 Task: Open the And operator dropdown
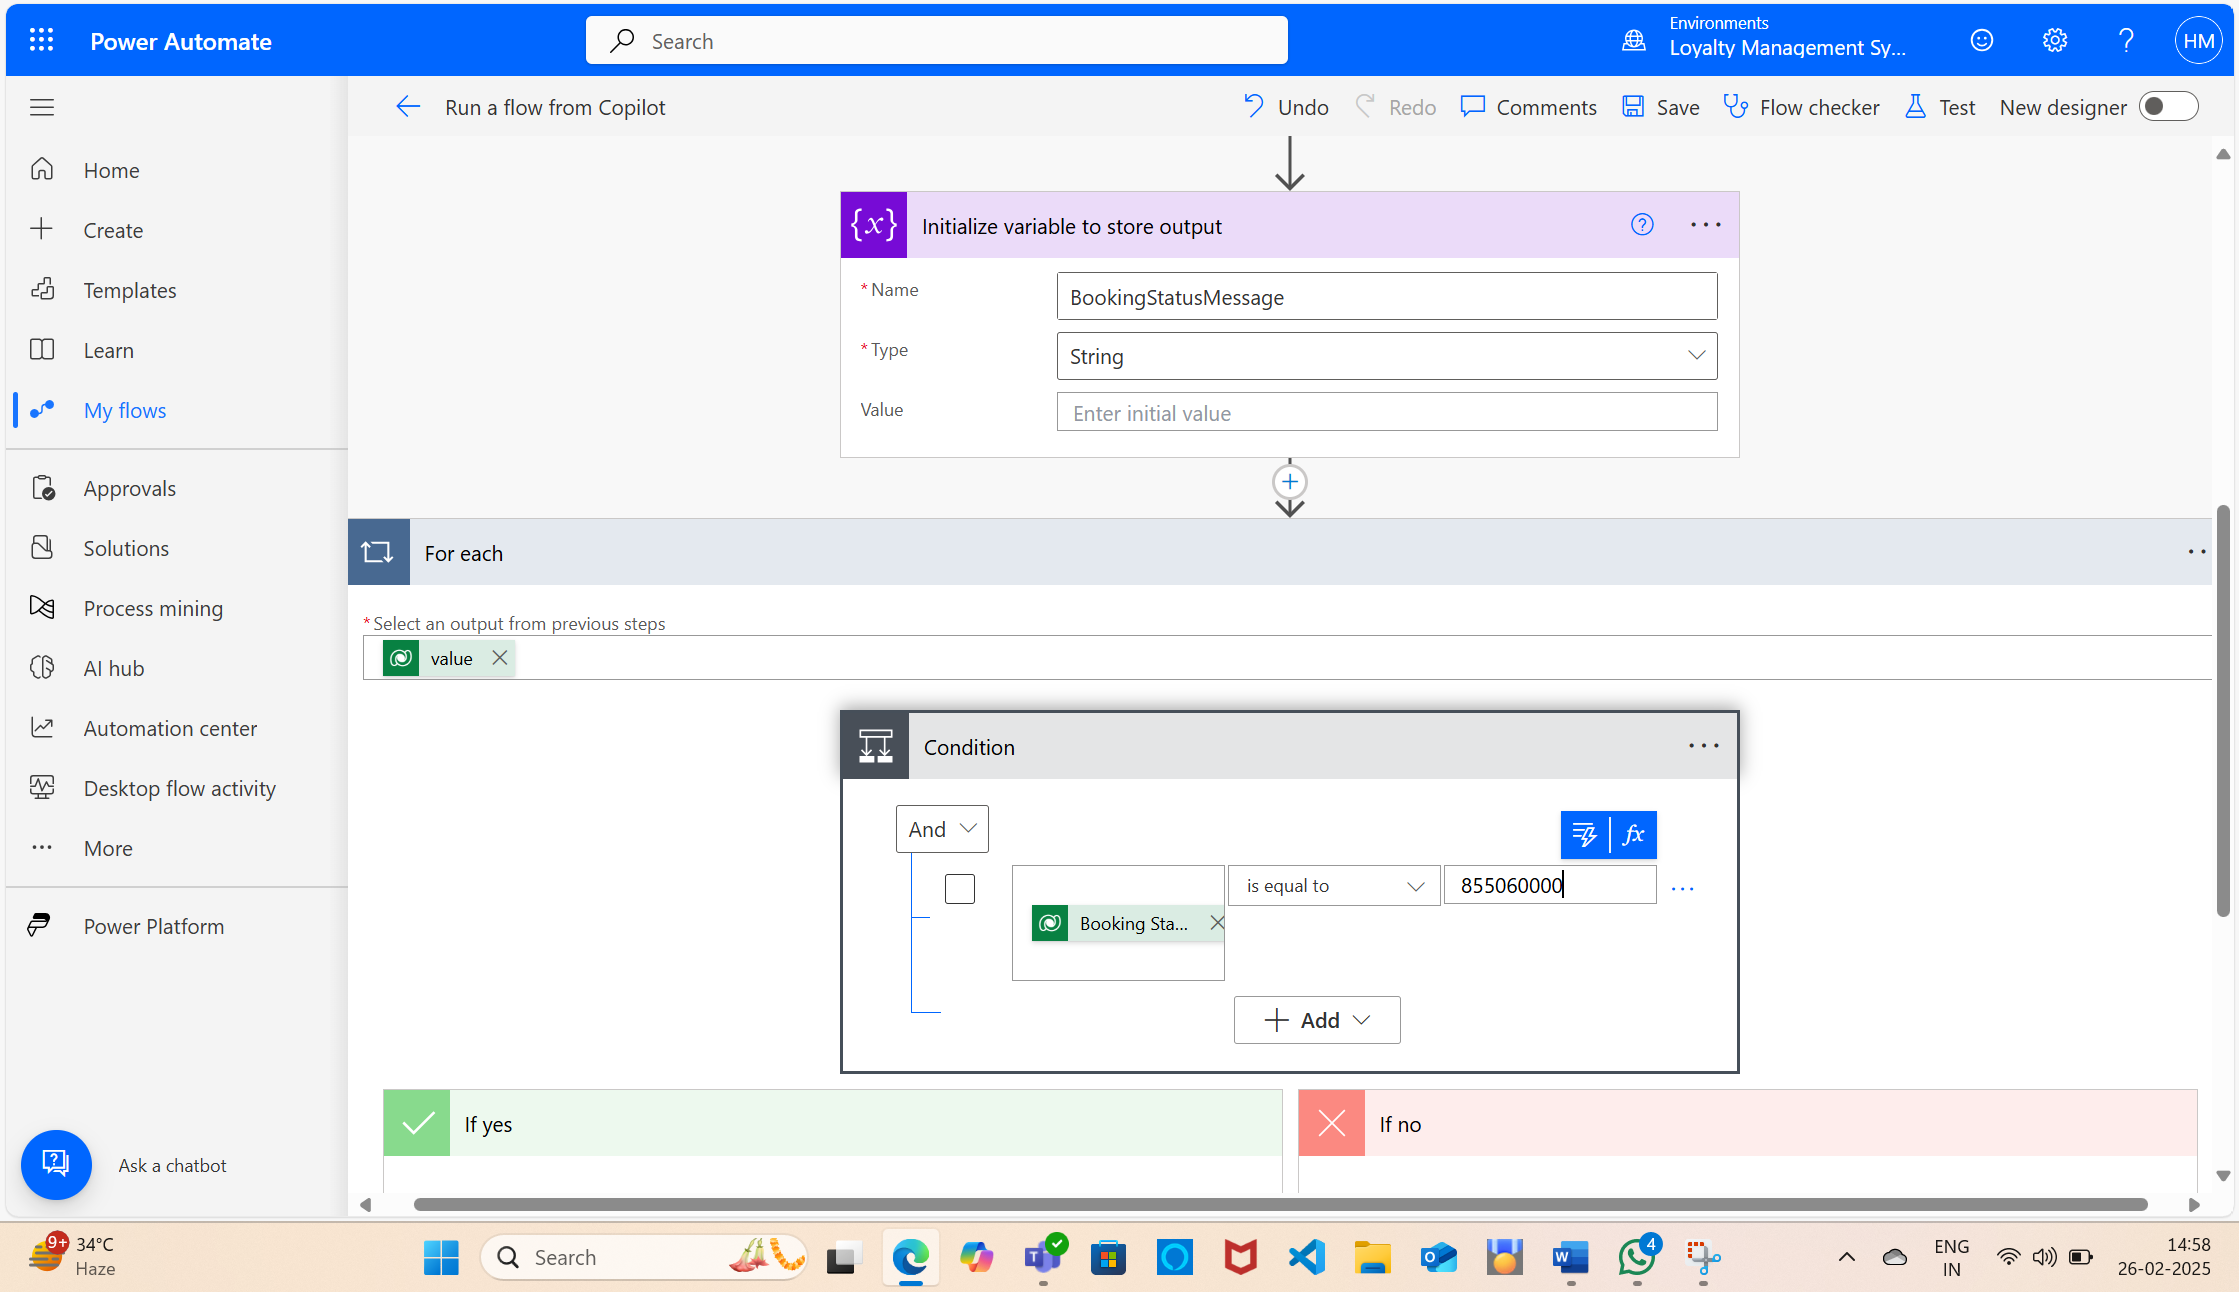point(941,829)
